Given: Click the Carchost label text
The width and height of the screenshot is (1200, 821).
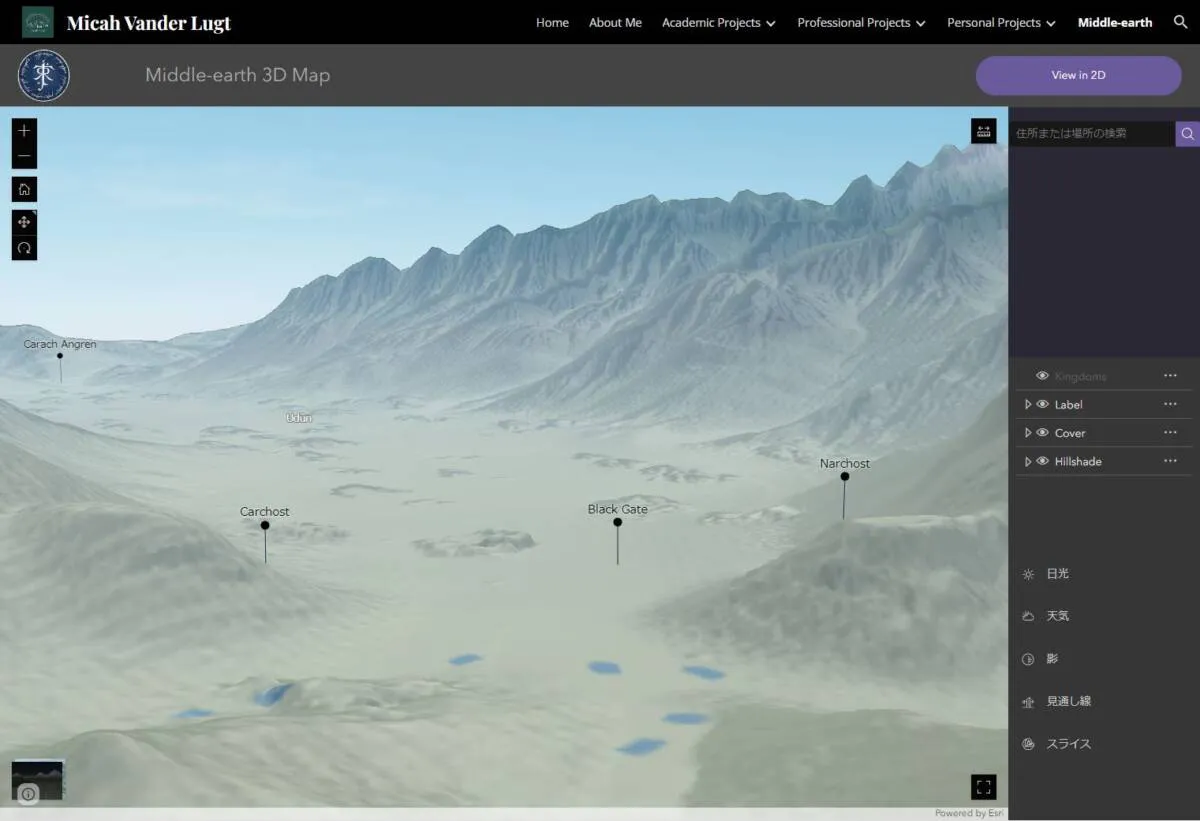Looking at the screenshot, I should click(x=265, y=511).
